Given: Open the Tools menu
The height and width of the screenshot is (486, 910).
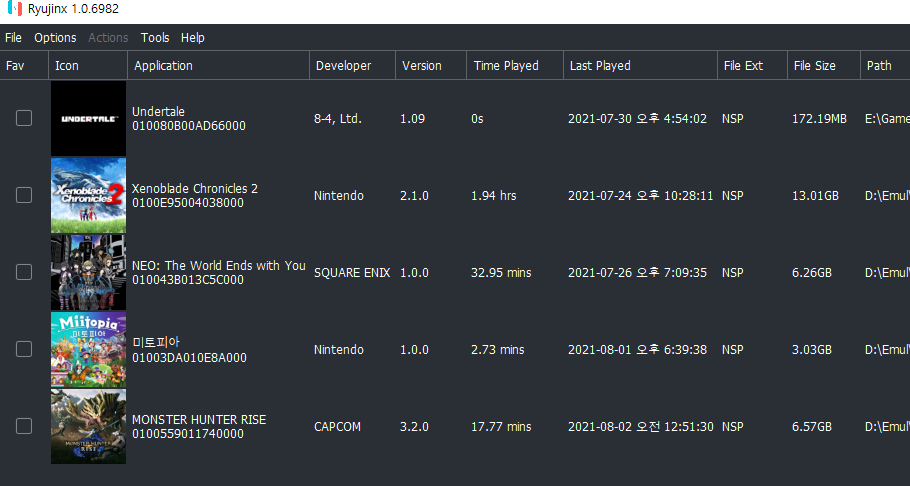Looking at the screenshot, I should click(x=155, y=38).
